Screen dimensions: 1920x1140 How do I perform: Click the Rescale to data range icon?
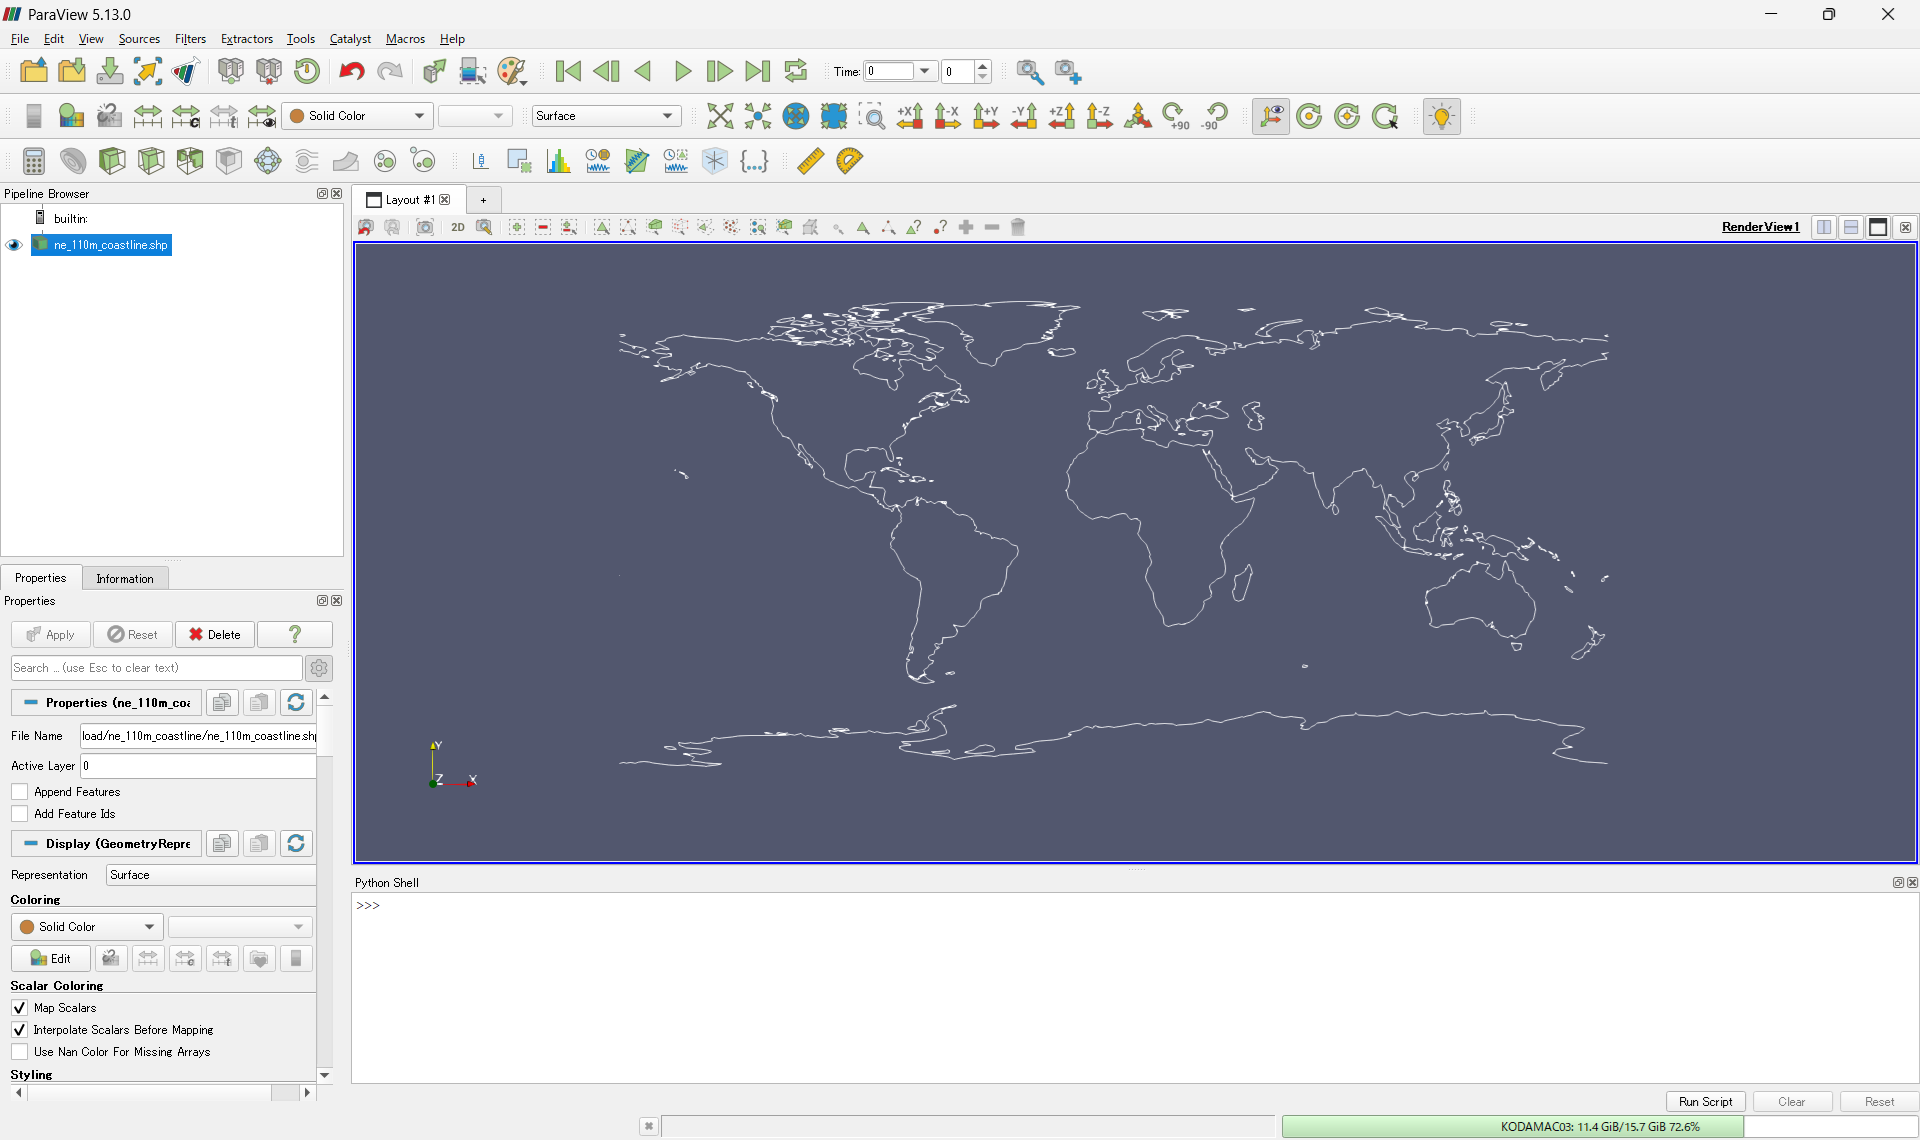tap(148, 116)
